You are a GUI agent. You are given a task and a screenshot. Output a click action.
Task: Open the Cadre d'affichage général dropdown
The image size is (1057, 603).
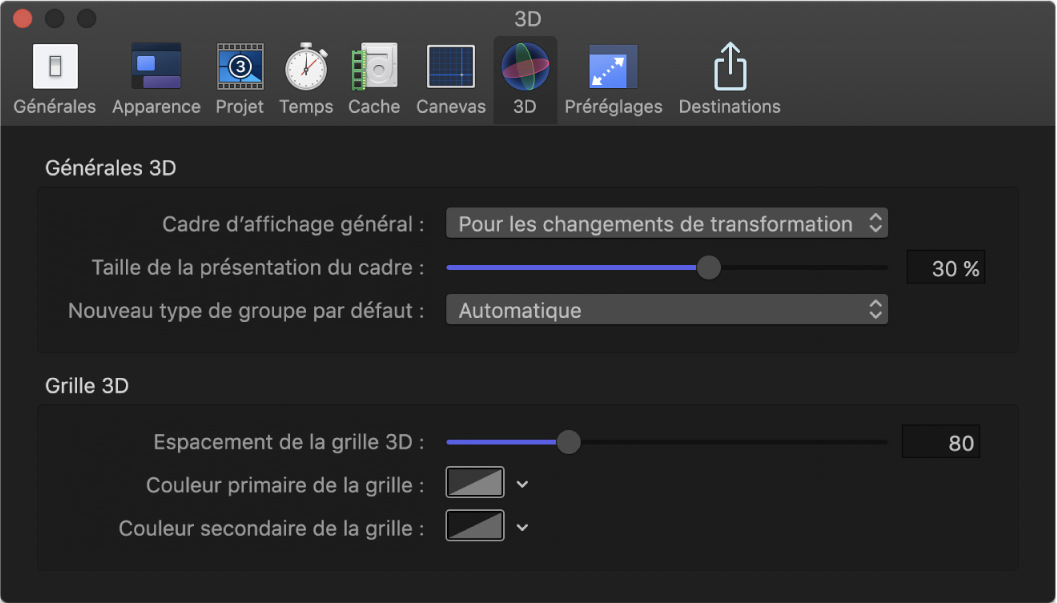(x=666, y=223)
